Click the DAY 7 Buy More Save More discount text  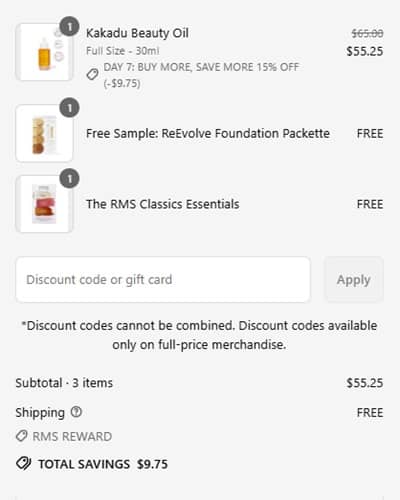pyautogui.click(x=201, y=75)
